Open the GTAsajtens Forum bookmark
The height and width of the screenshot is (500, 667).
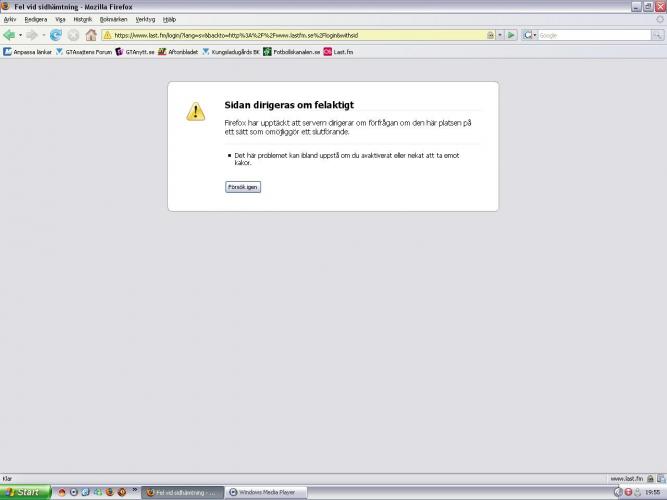pos(84,52)
